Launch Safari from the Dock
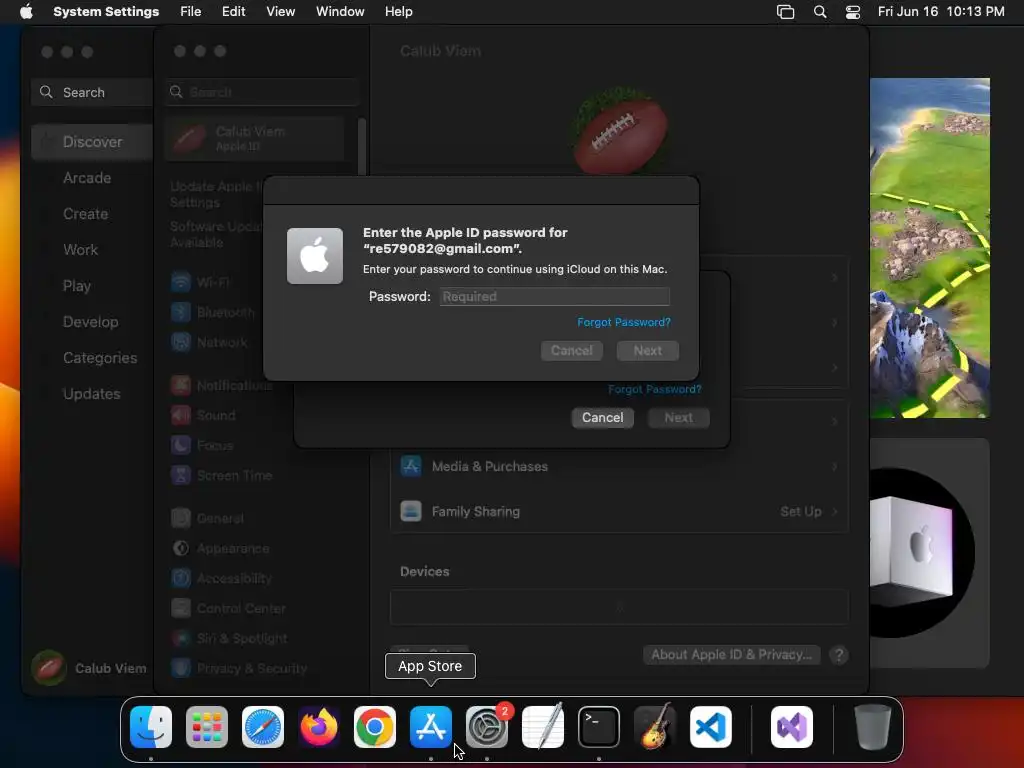Image resolution: width=1024 pixels, height=768 pixels. (x=263, y=727)
